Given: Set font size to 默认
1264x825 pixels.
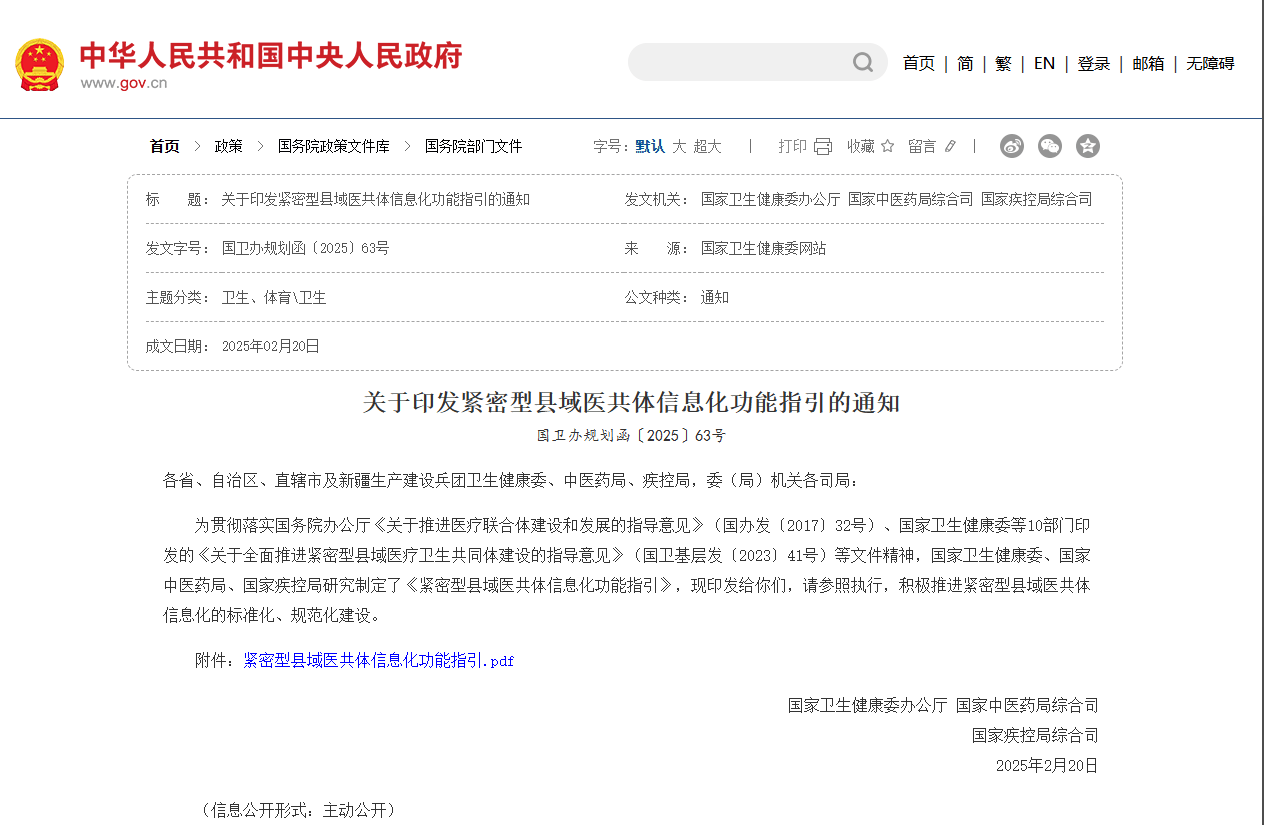Looking at the screenshot, I should coord(650,147).
